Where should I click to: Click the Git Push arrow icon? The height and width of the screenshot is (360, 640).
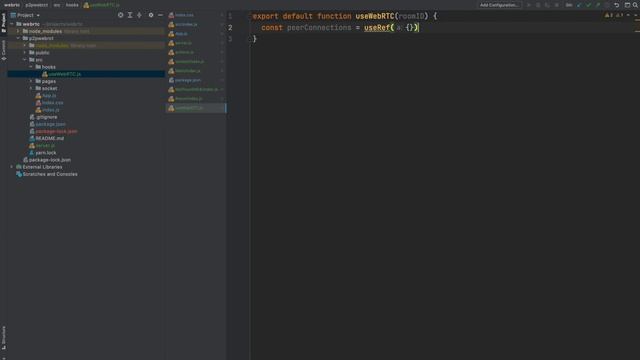click(x=598, y=5)
